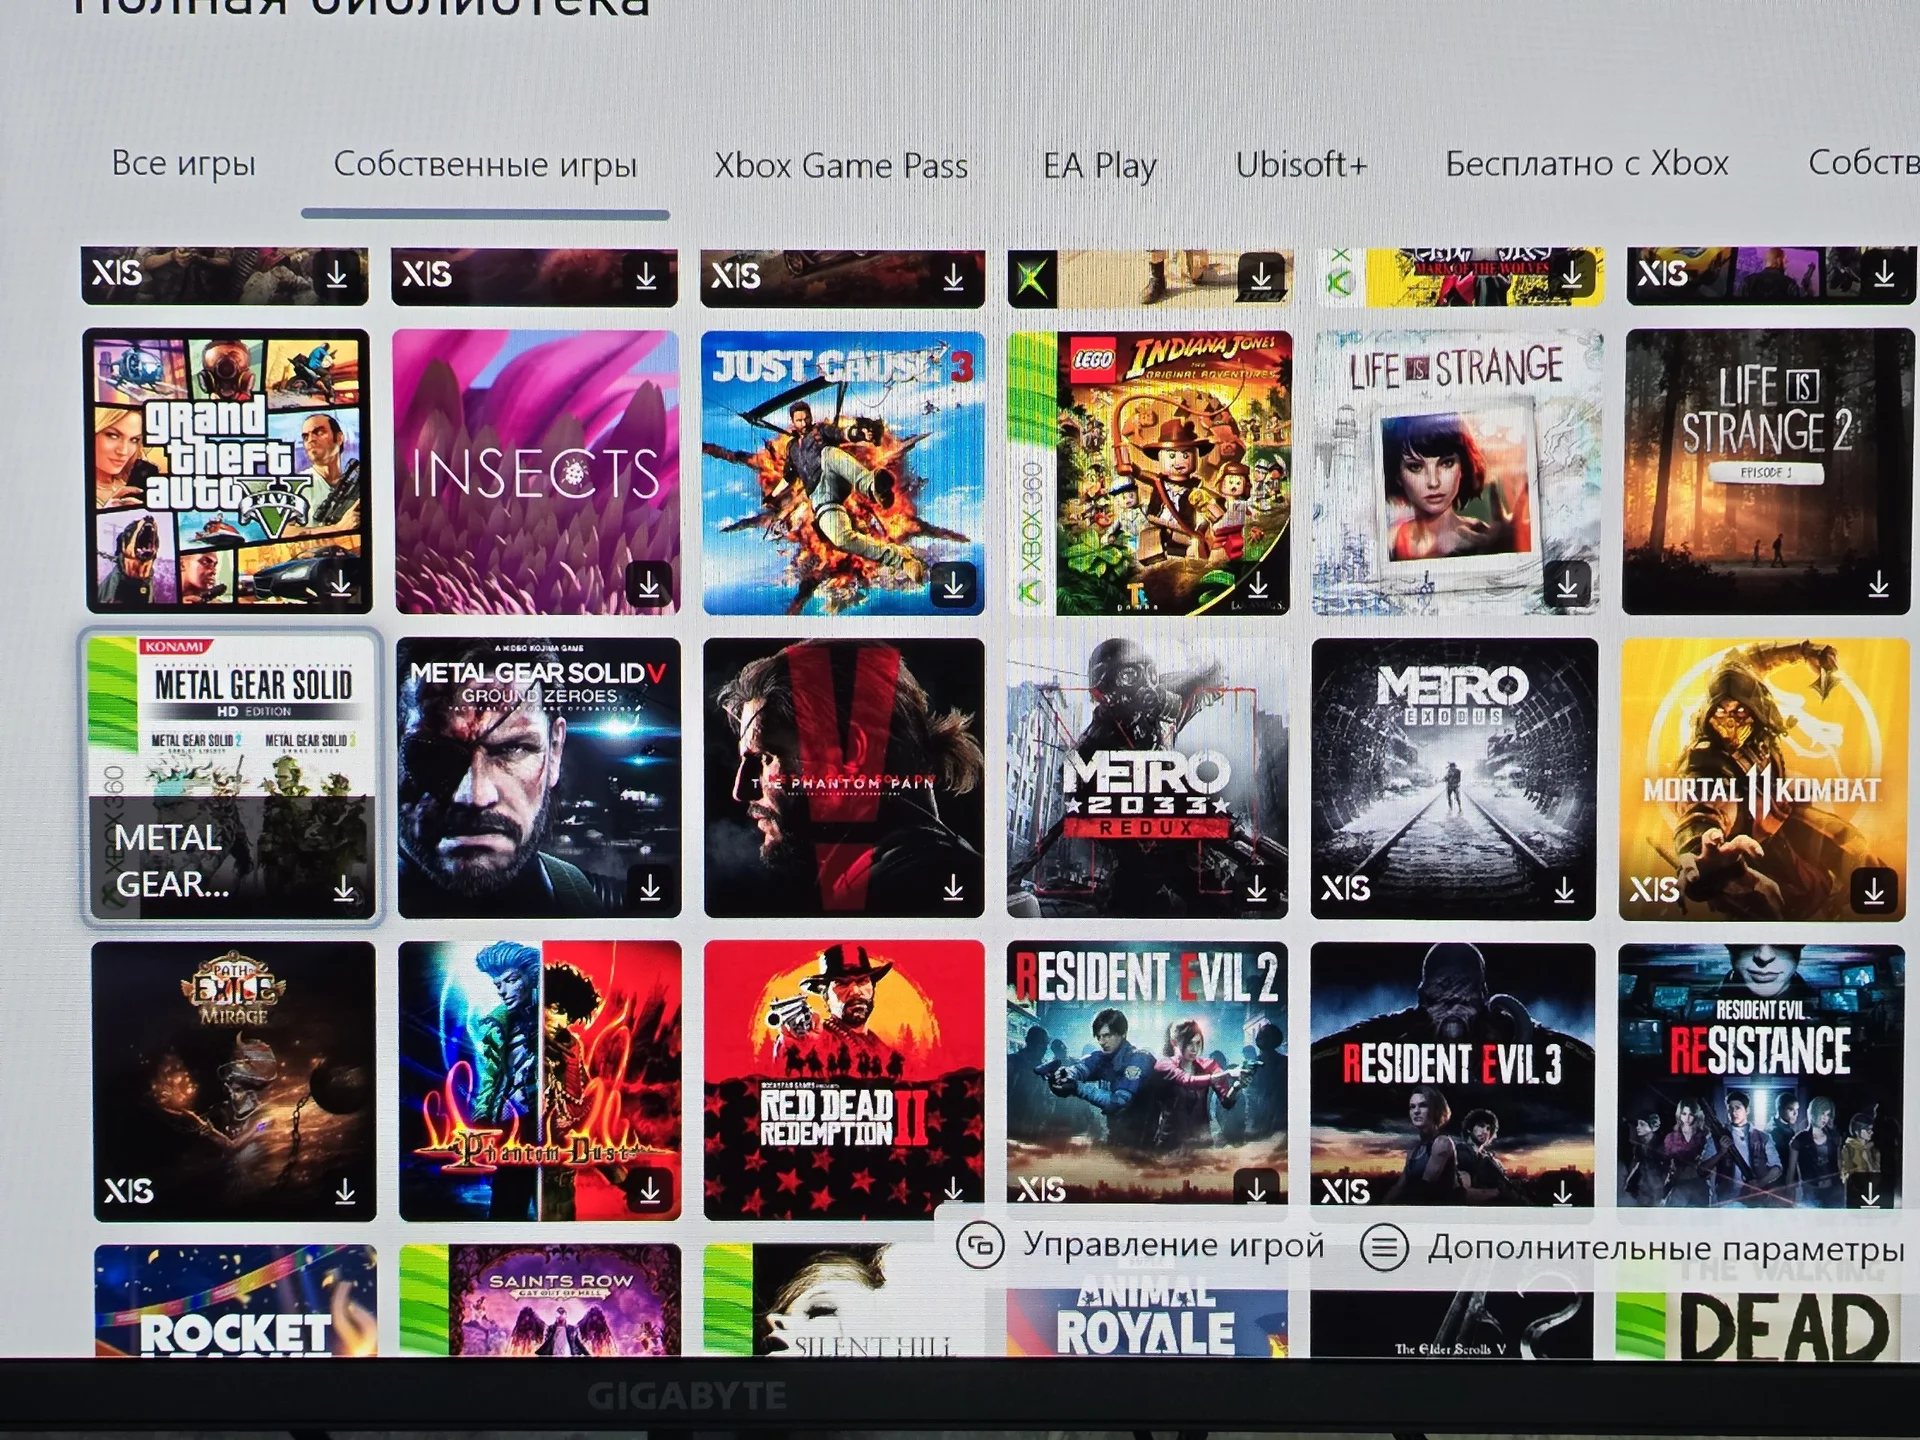
Task: Click X|S badge on Metro Exodus
Action: tap(1346, 888)
